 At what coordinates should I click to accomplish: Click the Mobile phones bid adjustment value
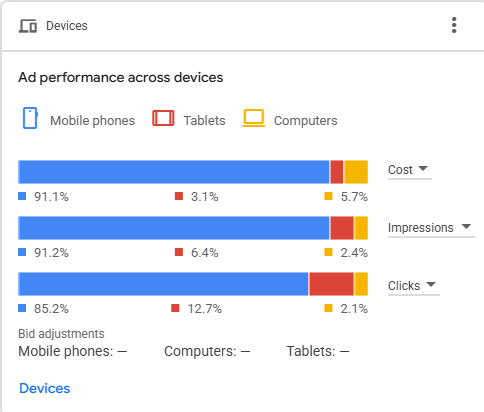click(122, 351)
